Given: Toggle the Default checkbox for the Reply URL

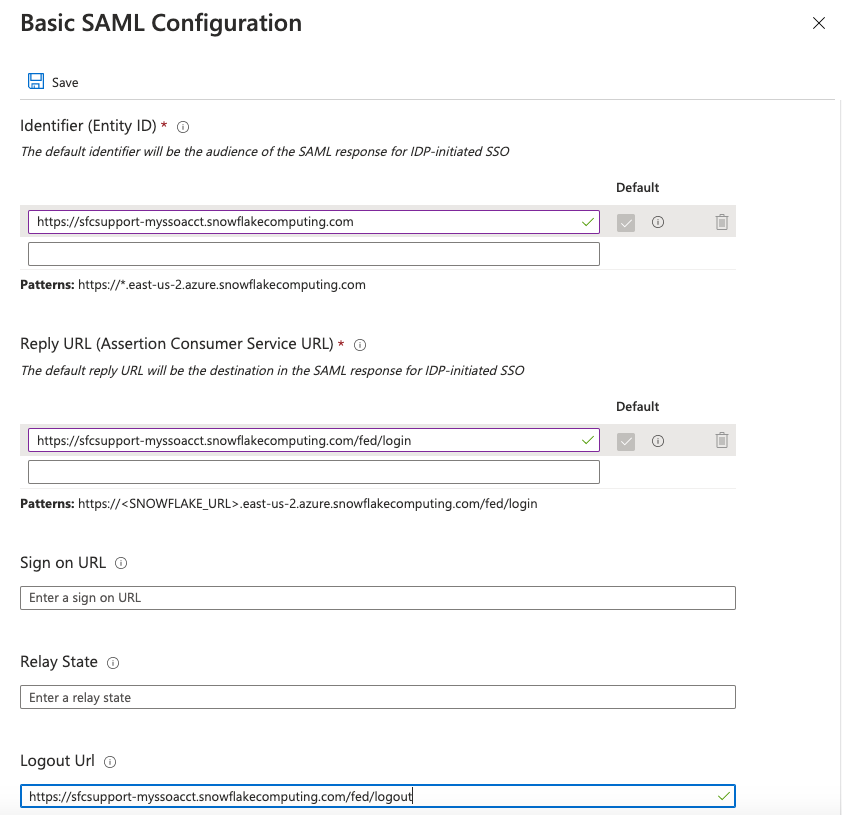Looking at the screenshot, I should coord(626,440).
